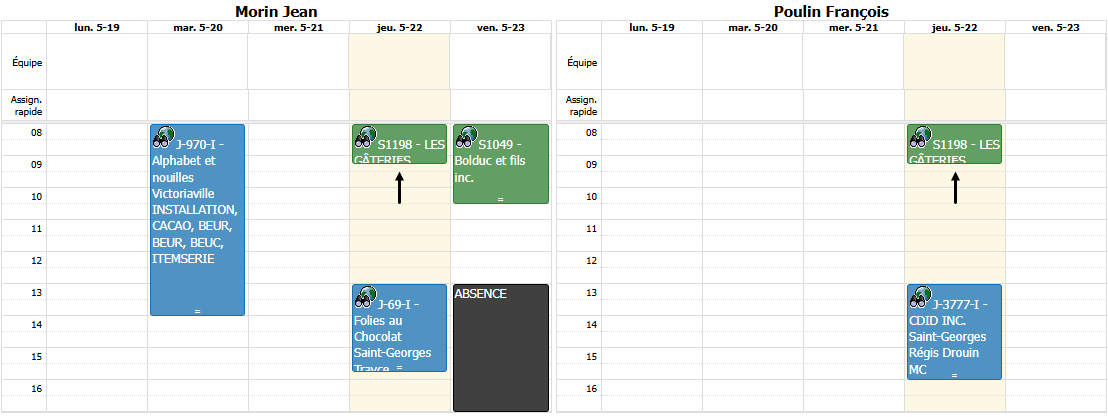Select the ABSENCE block on ven. 5-23
The width and height of the screenshot is (1108, 417).
click(500, 348)
